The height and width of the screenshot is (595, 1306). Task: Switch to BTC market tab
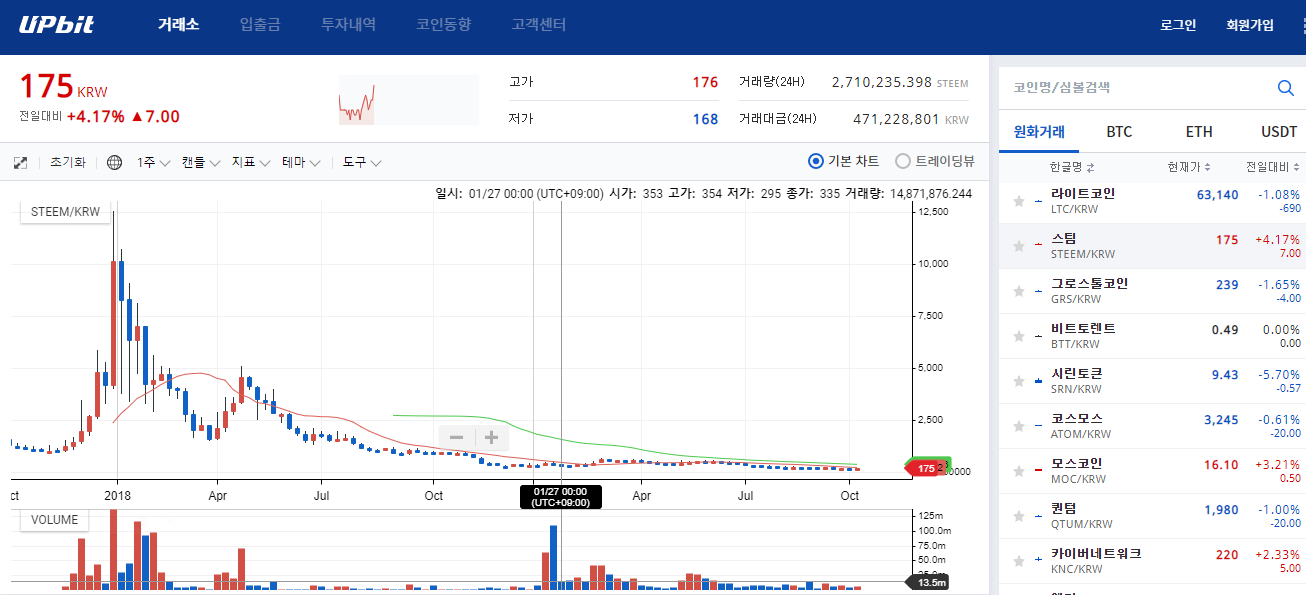tap(1119, 132)
